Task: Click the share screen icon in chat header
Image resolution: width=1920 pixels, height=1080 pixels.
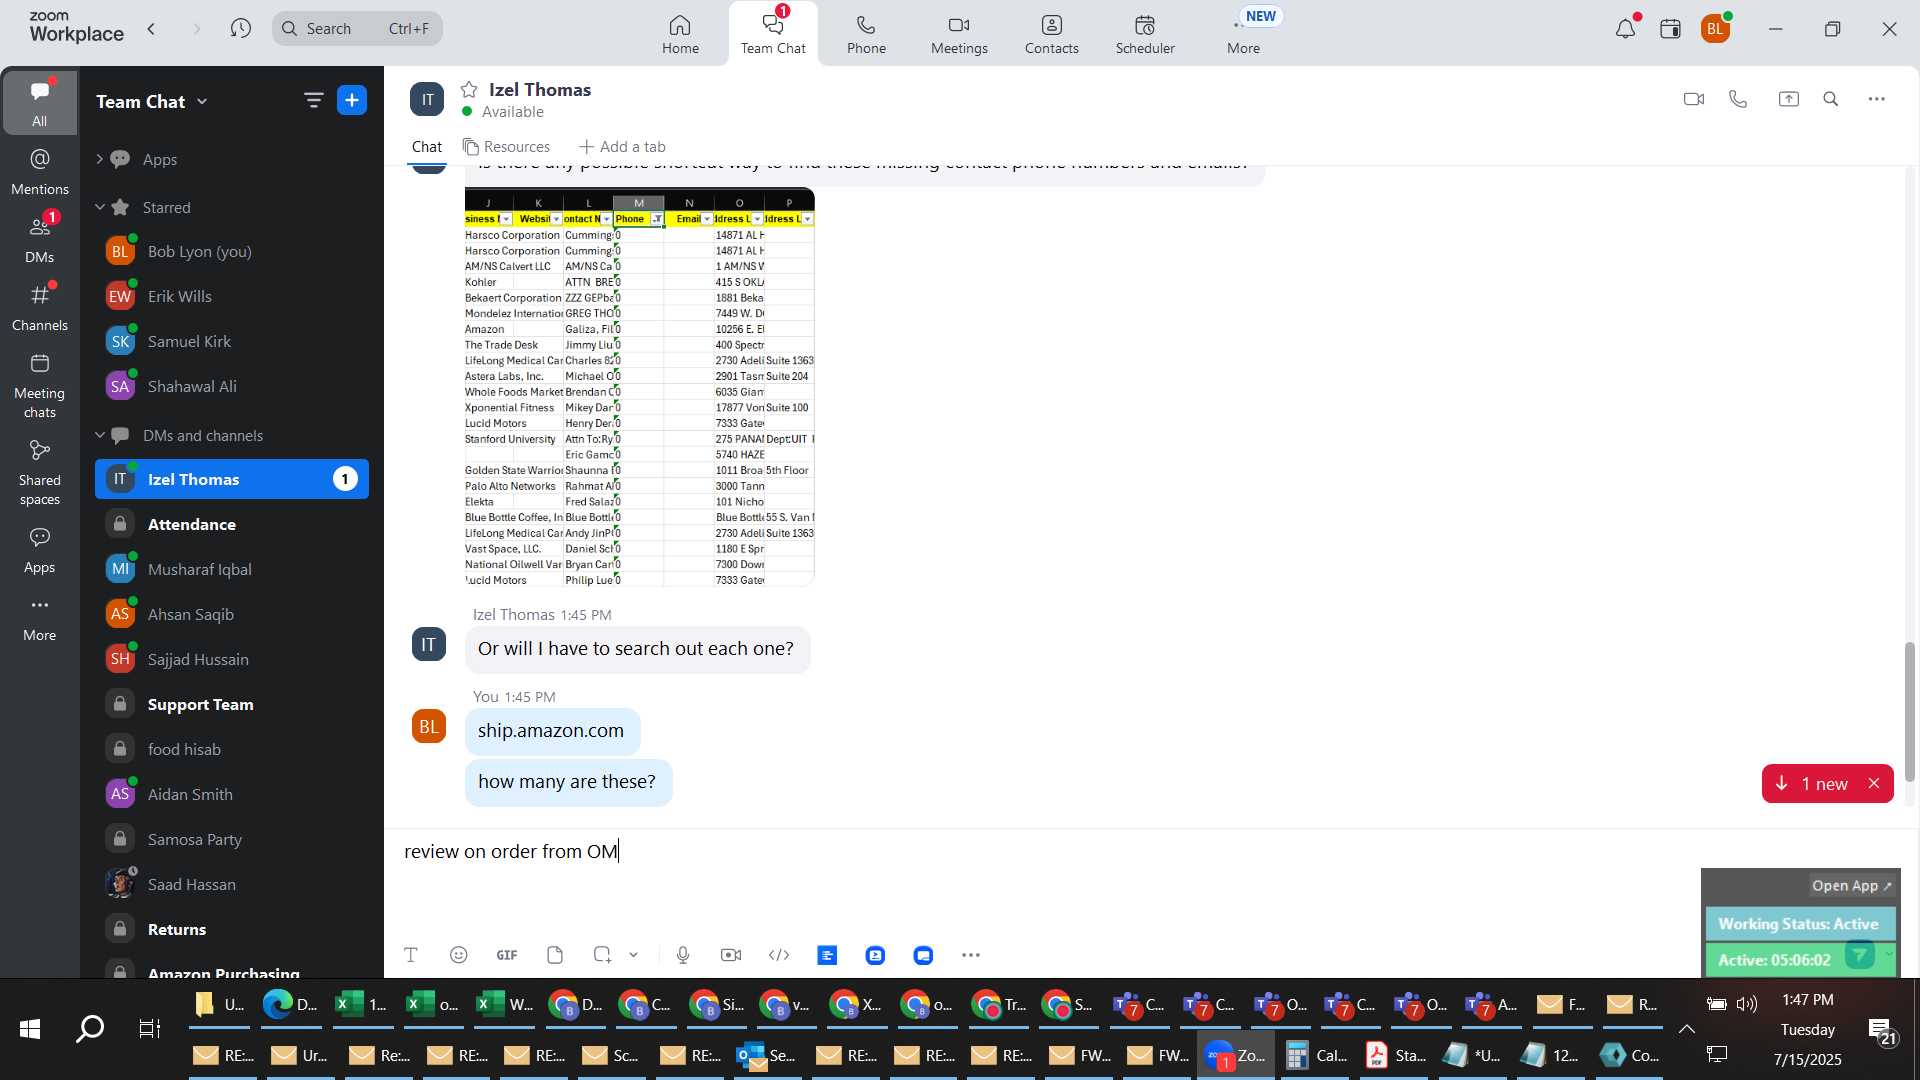Action: point(1788,99)
